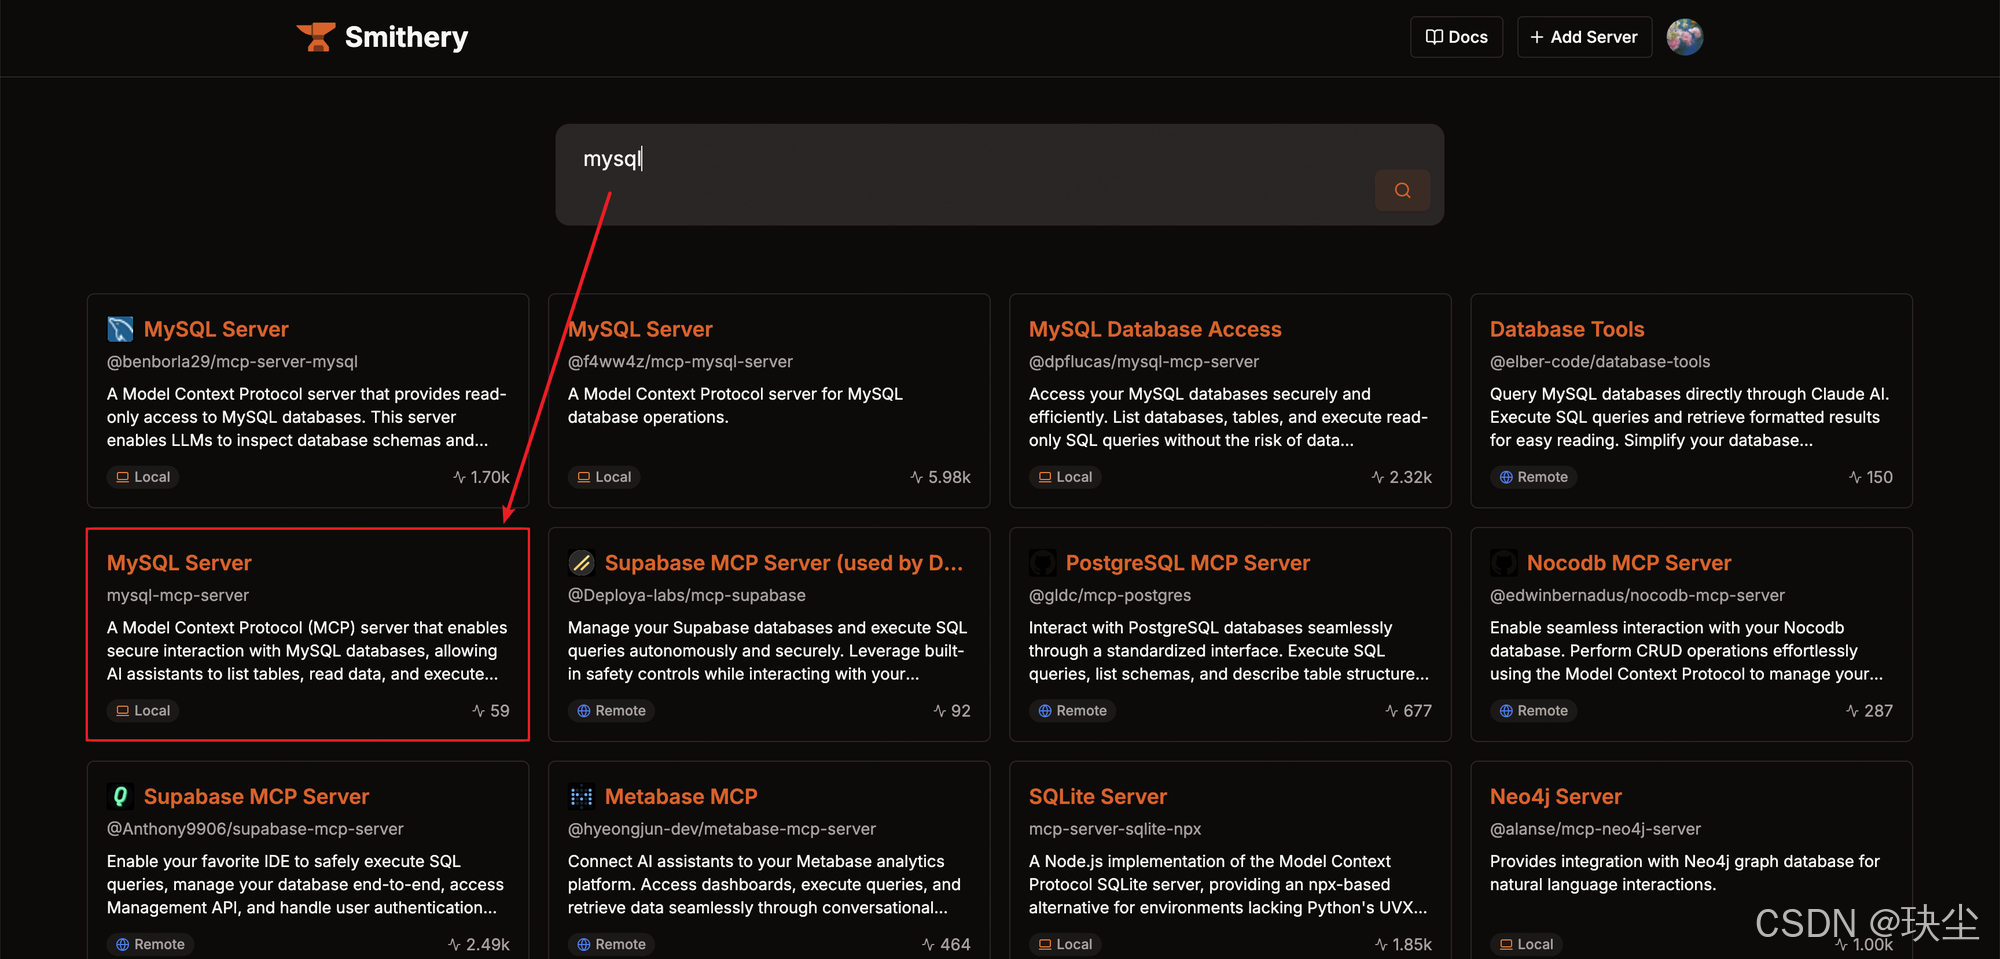Click @elber-code/database-tools text
This screenshot has height=959, width=2000.
pyautogui.click(x=1600, y=361)
